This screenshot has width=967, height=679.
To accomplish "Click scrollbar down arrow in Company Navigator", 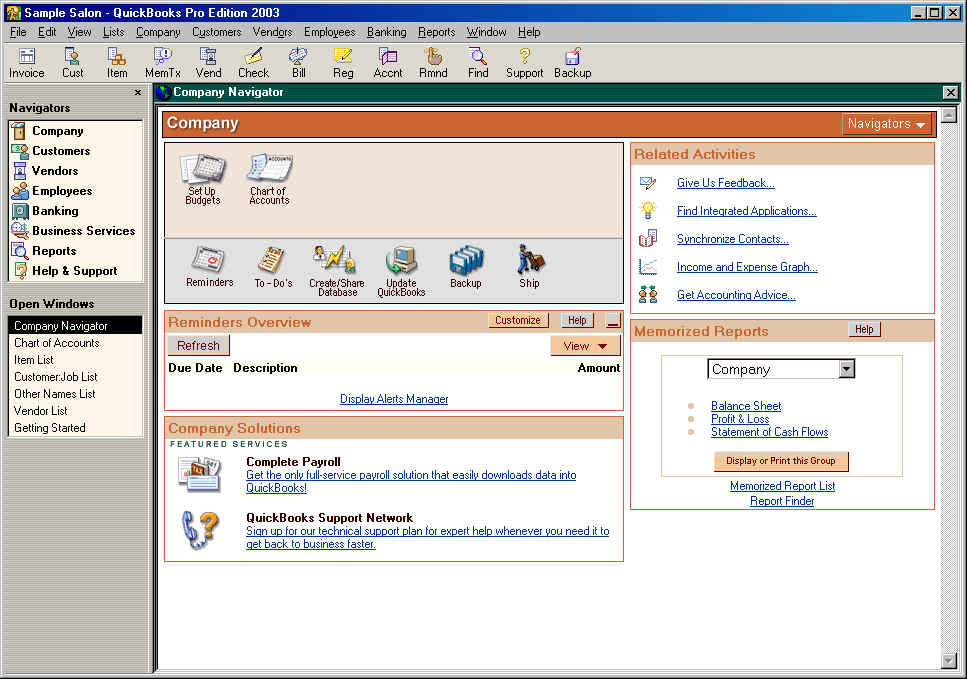I will coord(949,660).
